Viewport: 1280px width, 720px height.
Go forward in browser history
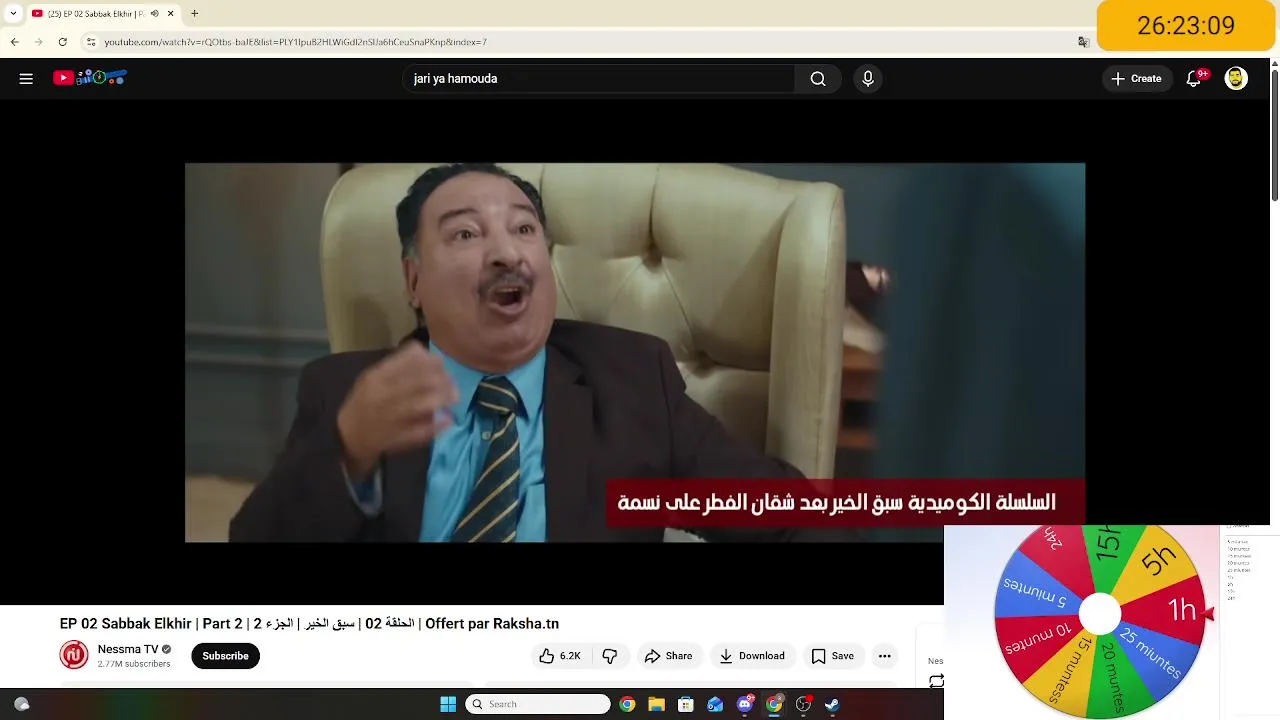click(x=38, y=42)
